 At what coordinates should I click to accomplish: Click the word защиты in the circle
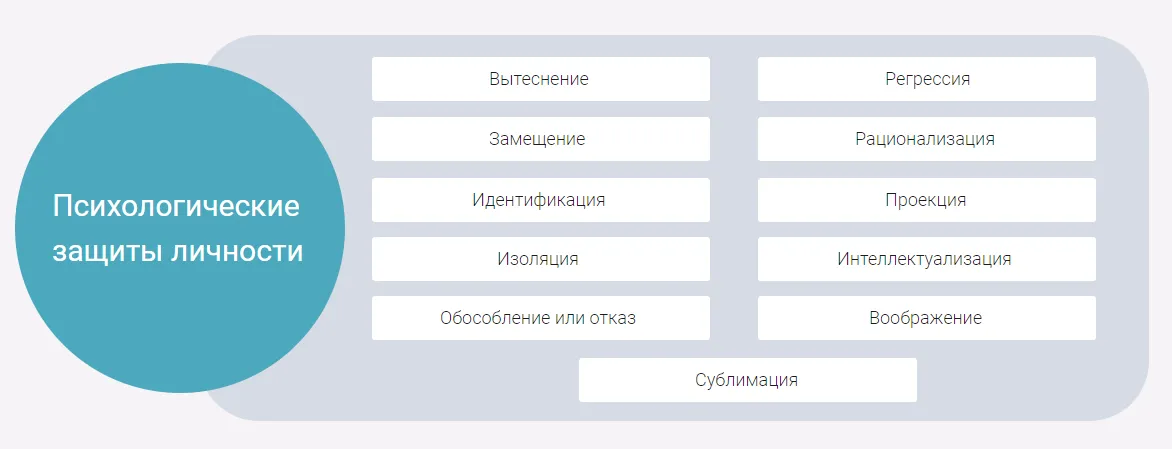107,250
